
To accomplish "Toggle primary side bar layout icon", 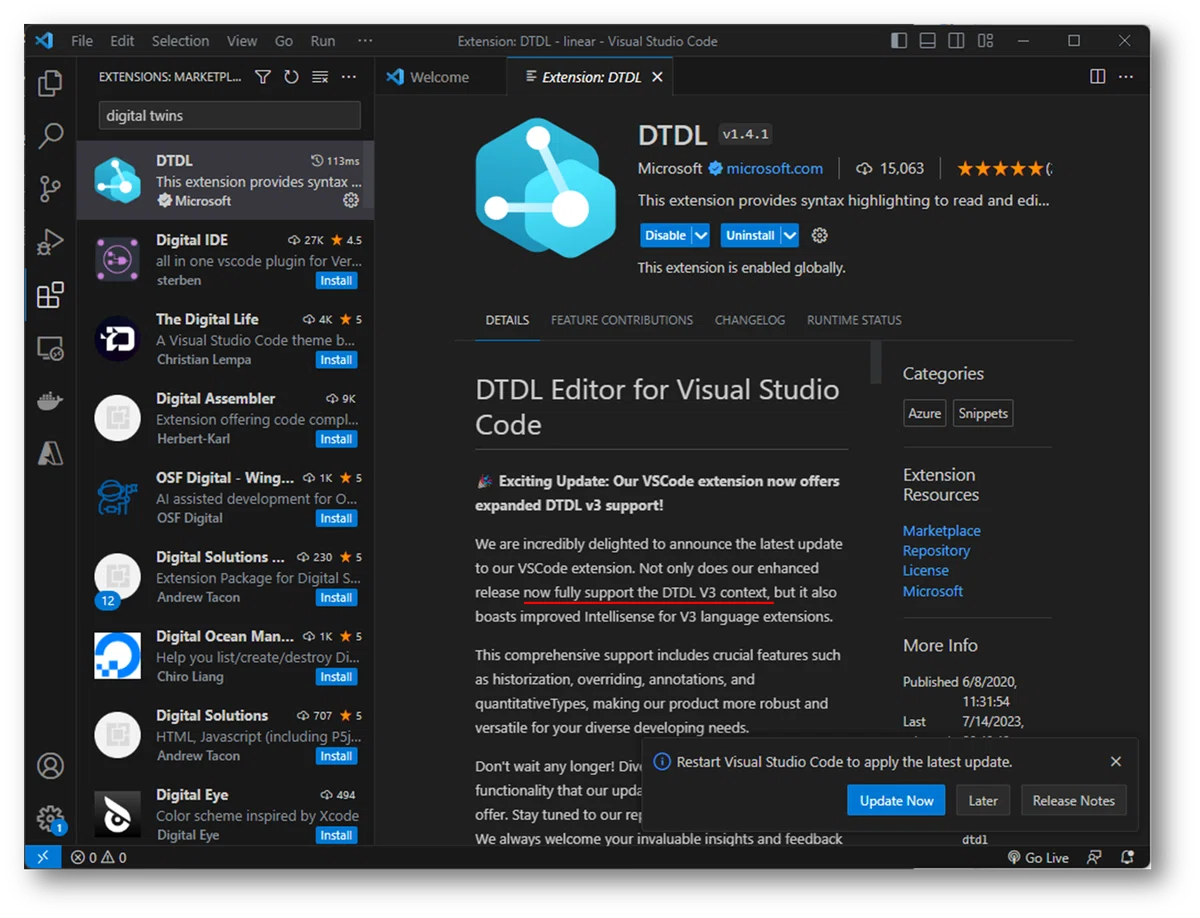I will (x=899, y=41).
